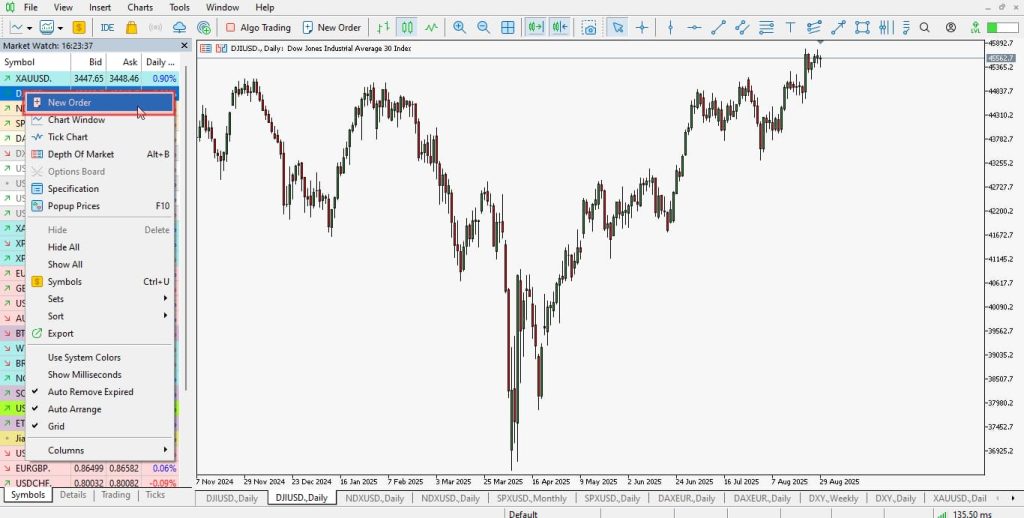Switch chart to line chart zigzag icon
The image size is (1024, 518).
point(431,27)
